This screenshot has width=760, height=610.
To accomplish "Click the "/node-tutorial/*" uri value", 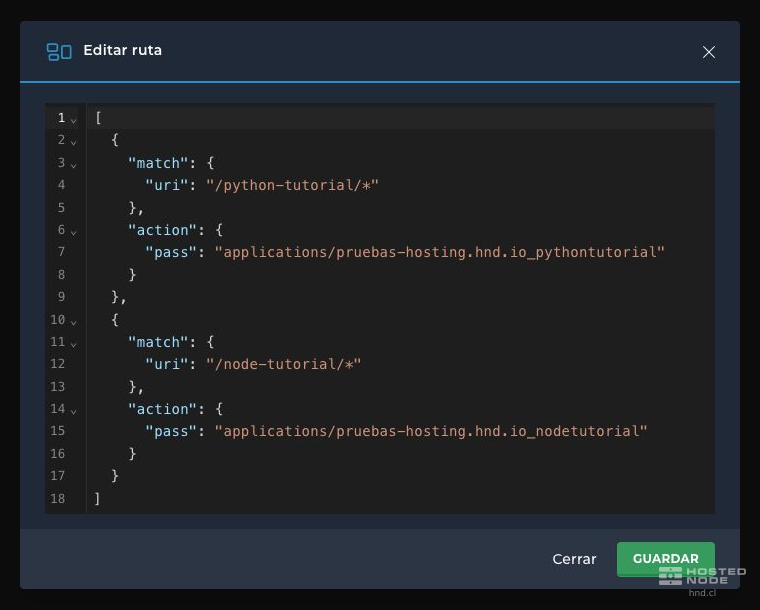I will (284, 364).
